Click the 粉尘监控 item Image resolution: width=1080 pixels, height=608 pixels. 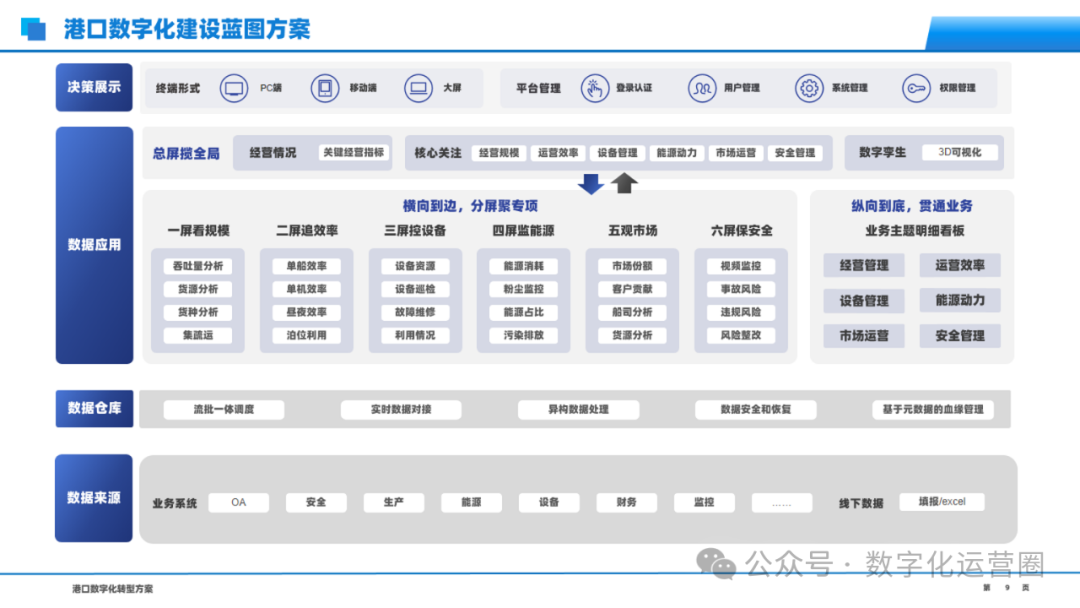point(523,289)
